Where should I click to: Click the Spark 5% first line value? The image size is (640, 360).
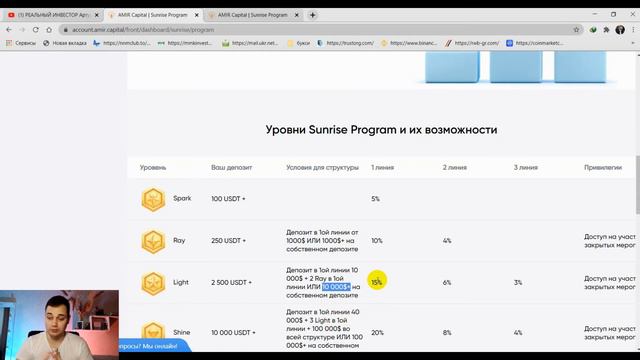click(376, 199)
